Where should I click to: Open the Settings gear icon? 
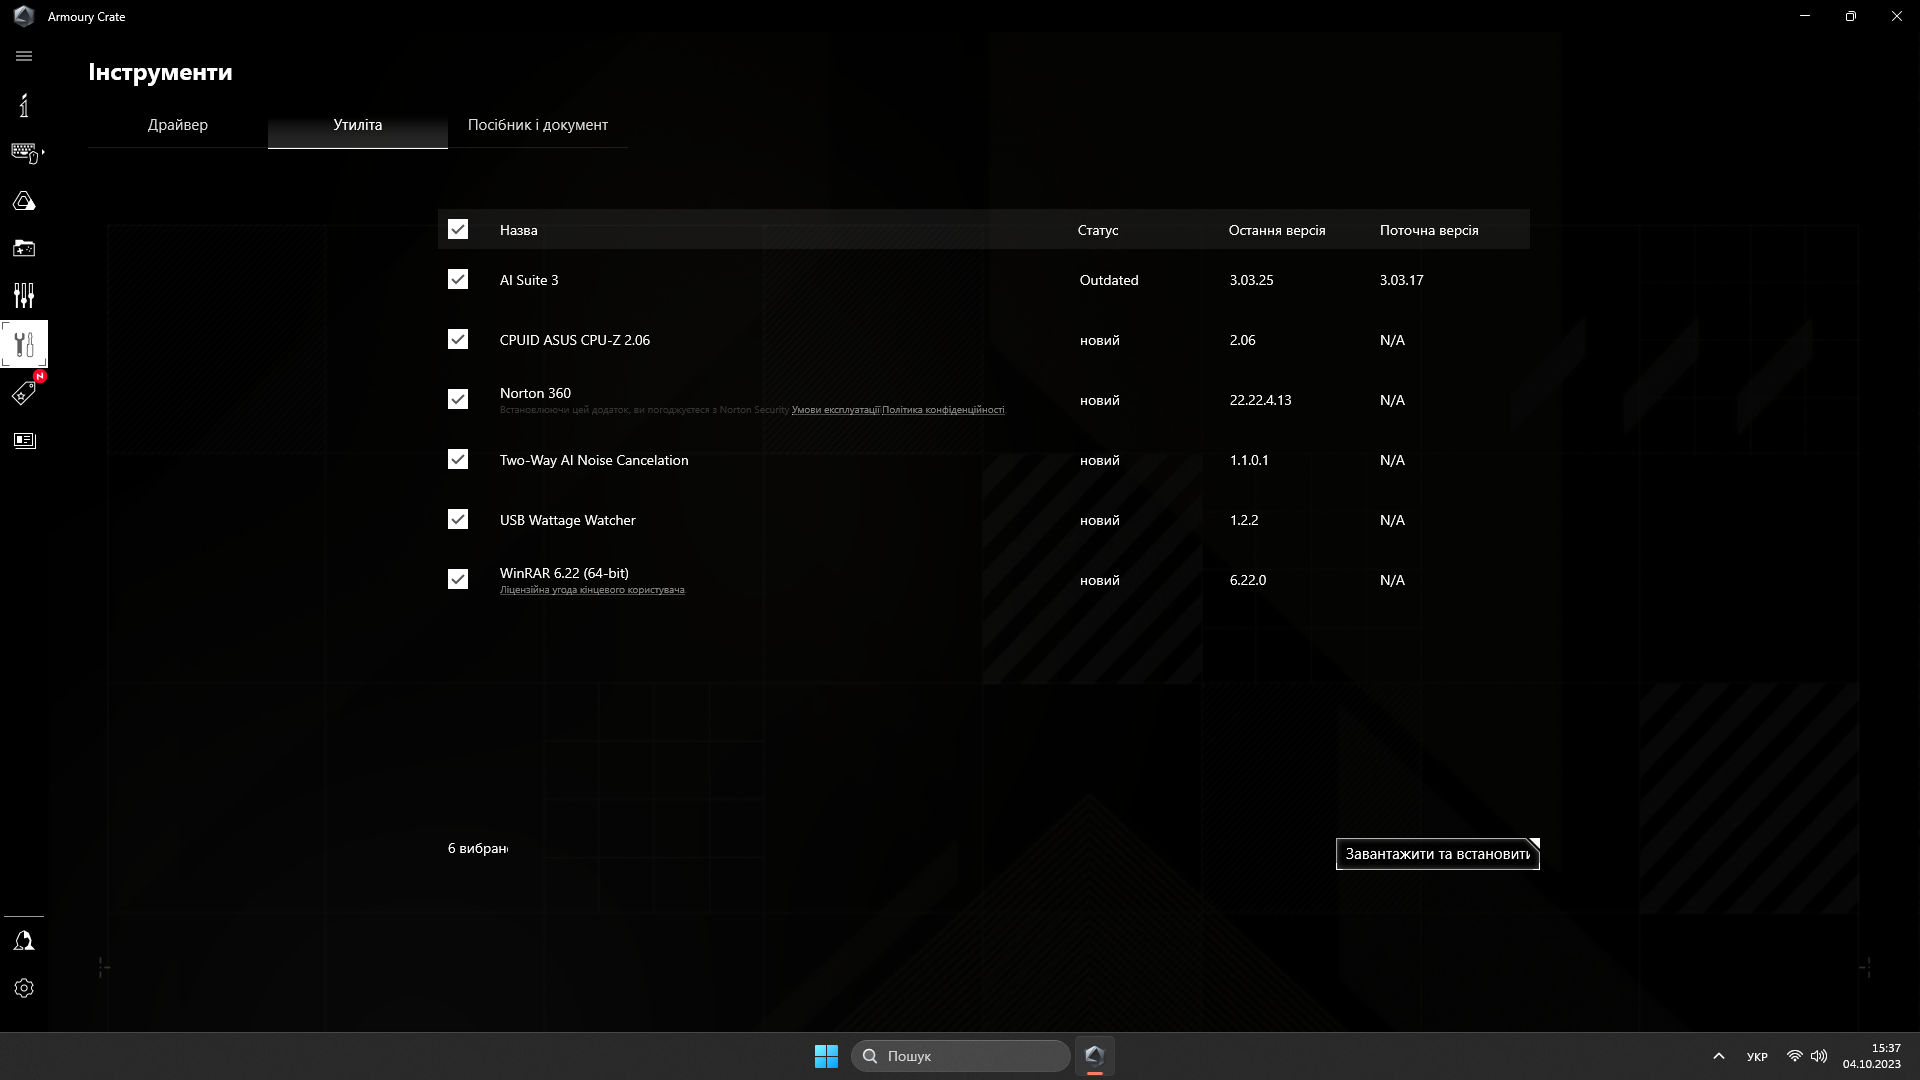[x=24, y=988]
